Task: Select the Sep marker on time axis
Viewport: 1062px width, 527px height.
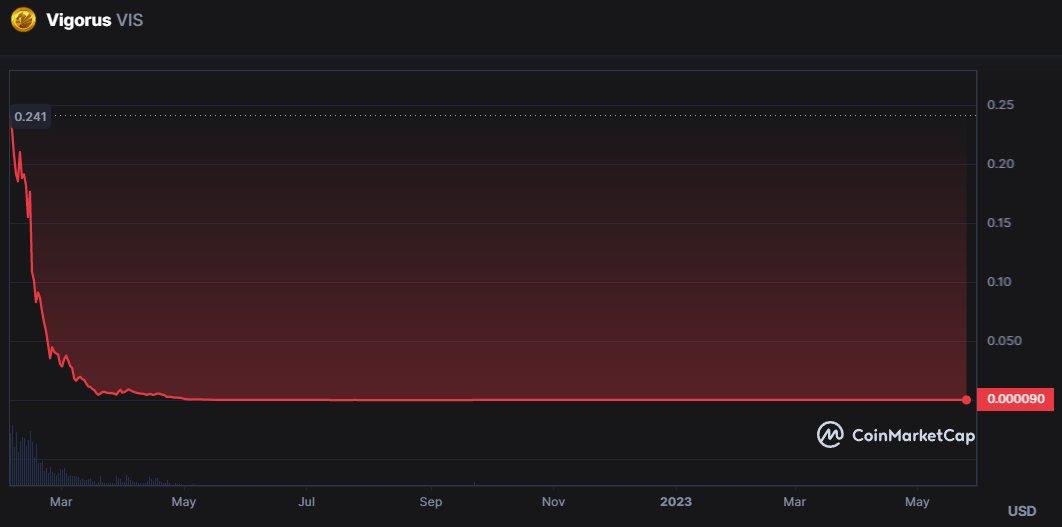Action: (431, 500)
